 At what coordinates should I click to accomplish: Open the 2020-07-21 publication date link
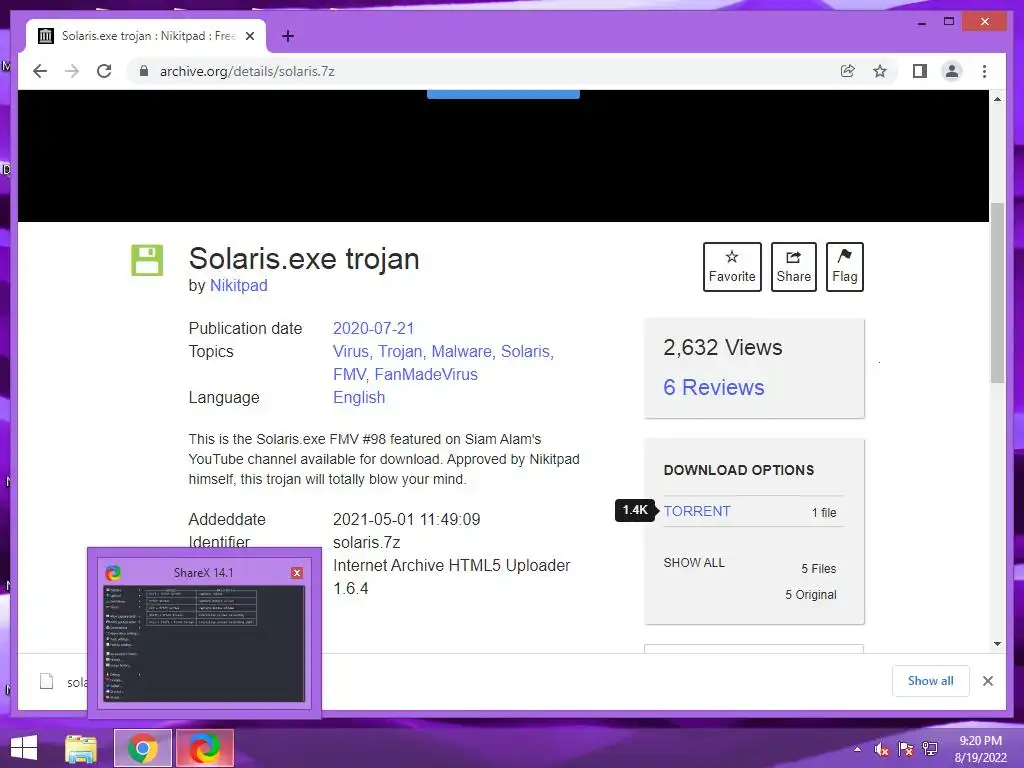[x=374, y=328]
